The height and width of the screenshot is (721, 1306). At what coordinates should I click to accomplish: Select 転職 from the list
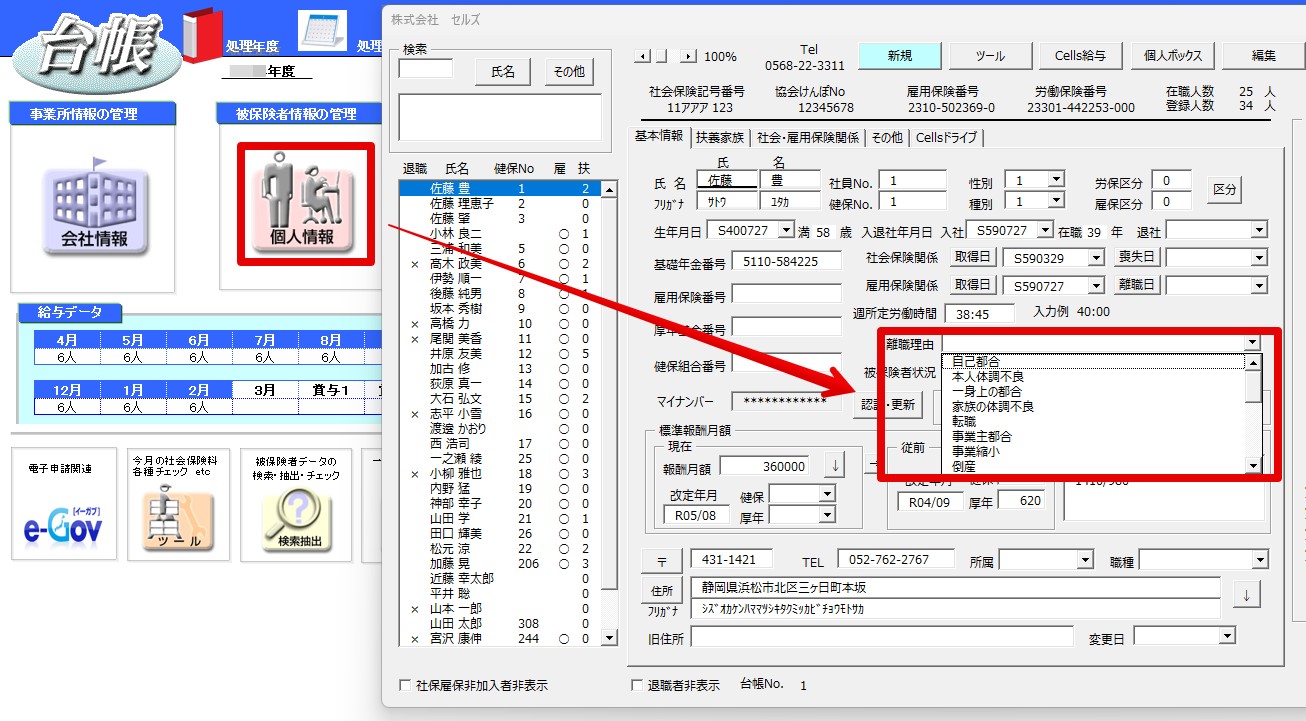click(1095, 421)
